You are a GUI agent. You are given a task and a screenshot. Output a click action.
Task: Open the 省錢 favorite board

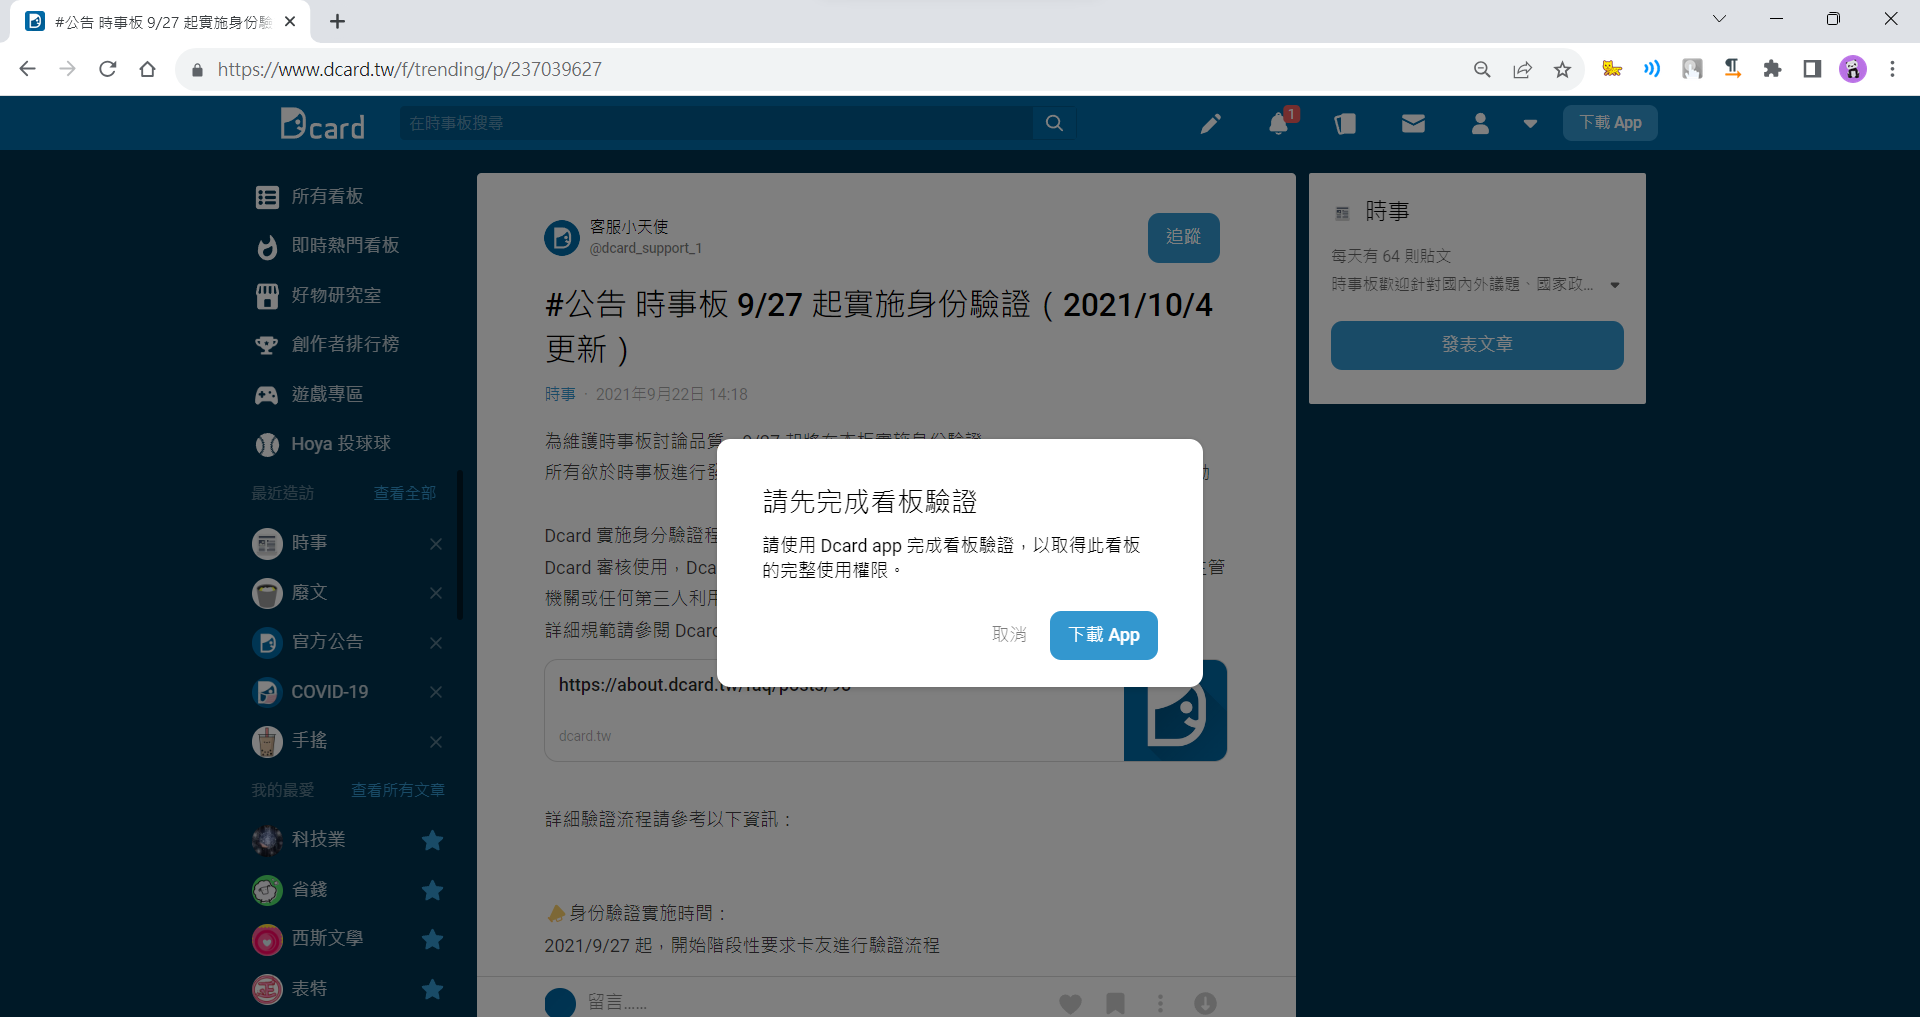pyautogui.click(x=290, y=890)
